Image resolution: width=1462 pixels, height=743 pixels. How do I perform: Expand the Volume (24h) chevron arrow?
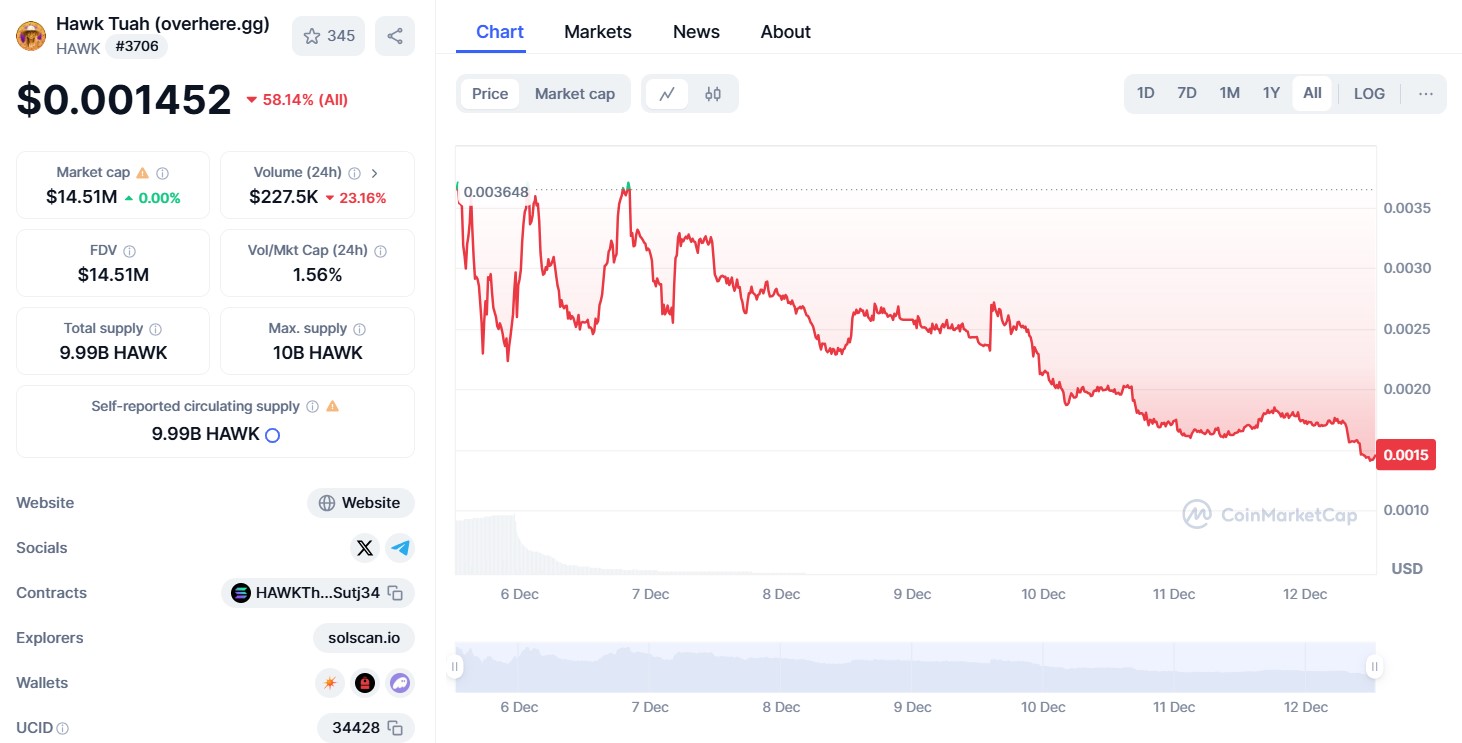(x=374, y=173)
